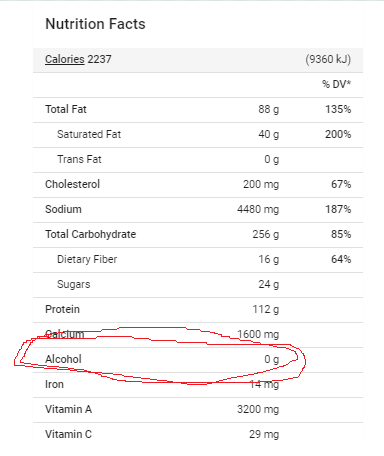The height and width of the screenshot is (456, 384).
Task: Click the underlined Calories link
Action: tap(65, 59)
